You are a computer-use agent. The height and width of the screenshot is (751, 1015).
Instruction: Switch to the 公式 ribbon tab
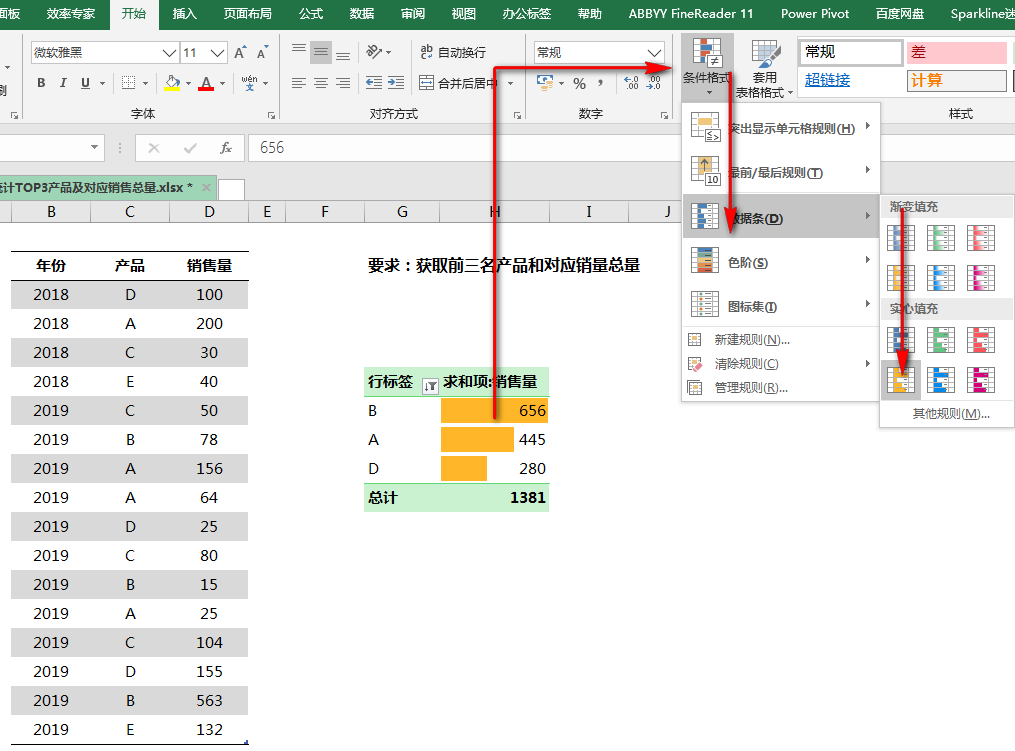(x=311, y=14)
